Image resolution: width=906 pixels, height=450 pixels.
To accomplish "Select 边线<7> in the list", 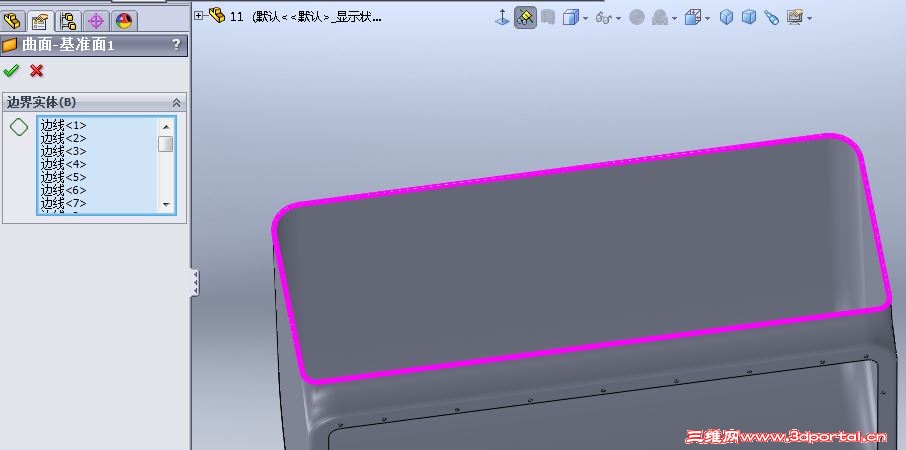I will click(x=64, y=203).
